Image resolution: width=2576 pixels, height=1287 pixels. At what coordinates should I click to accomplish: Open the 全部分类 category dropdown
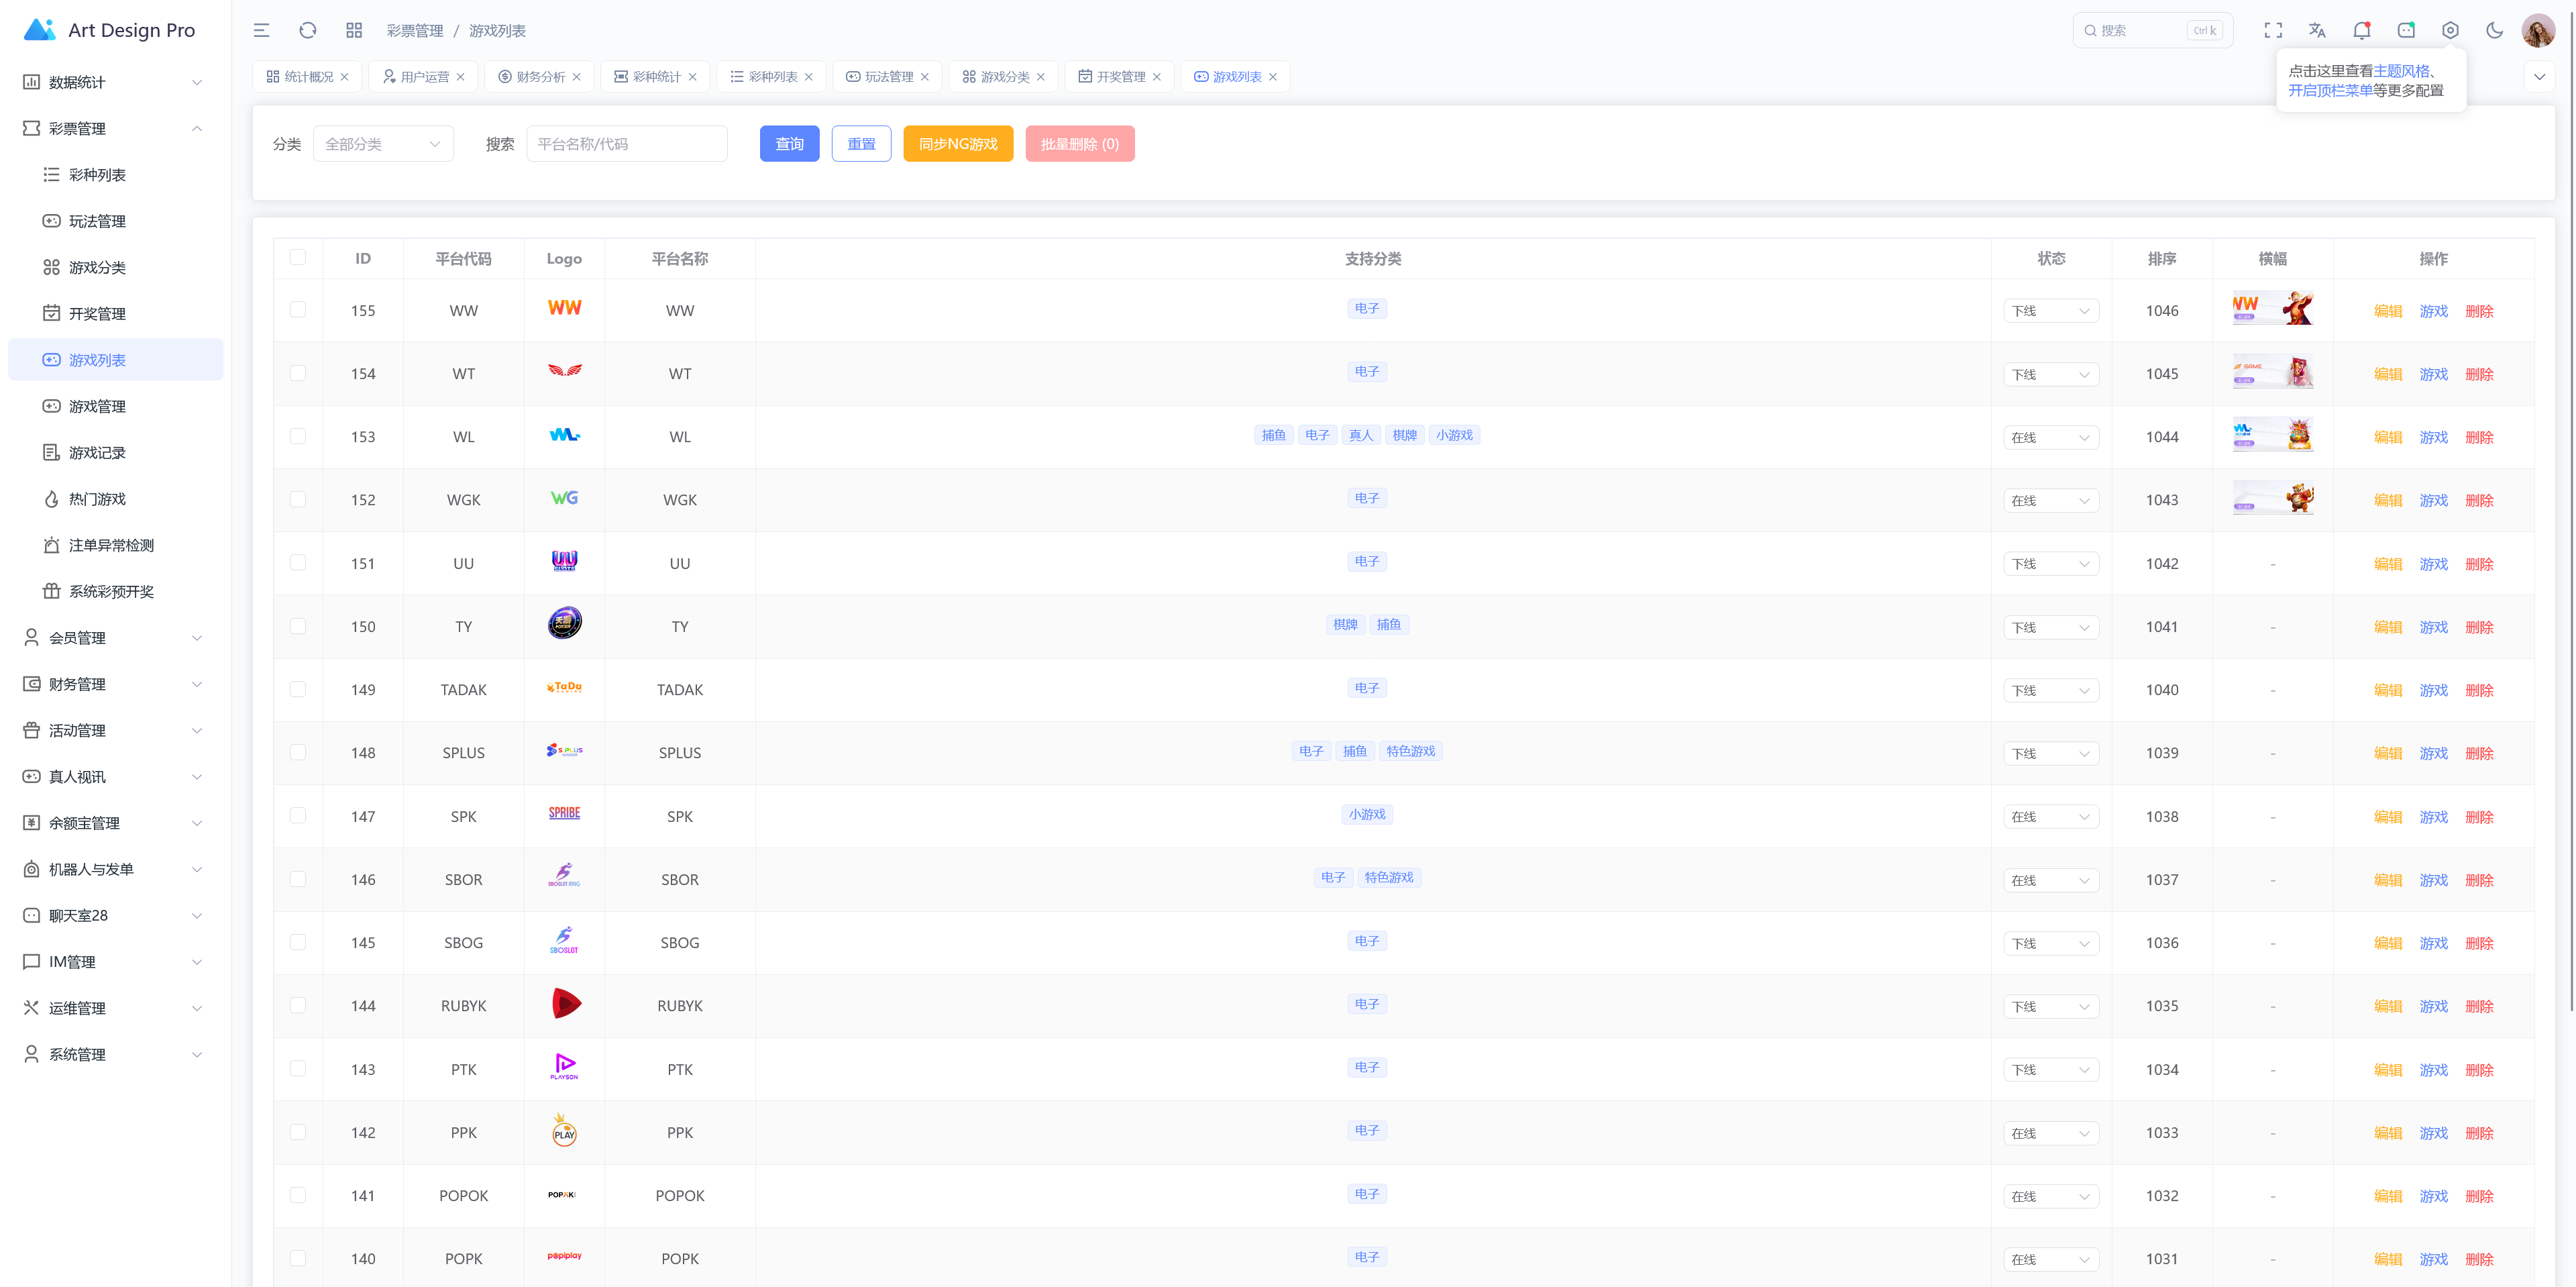coord(383,144)
